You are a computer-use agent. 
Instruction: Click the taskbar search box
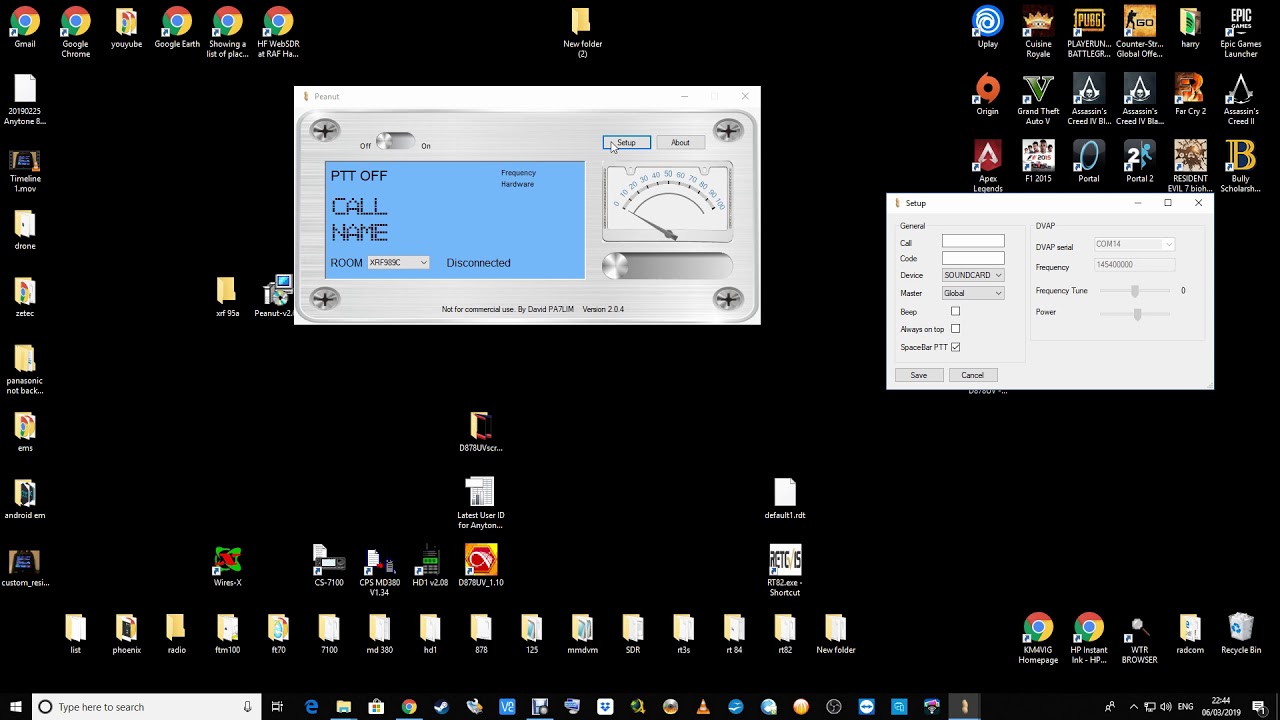[x=146, y=707]
